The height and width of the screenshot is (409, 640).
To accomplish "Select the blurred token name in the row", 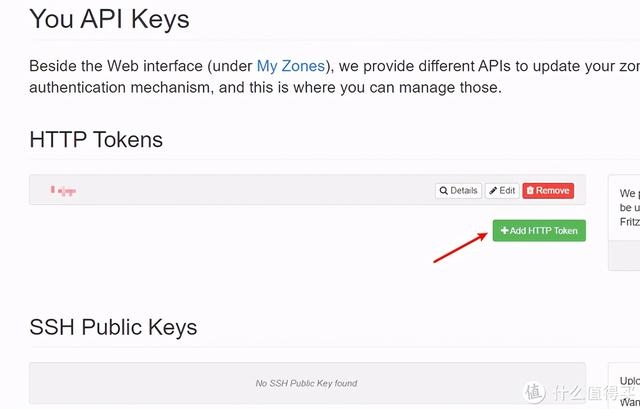I will (x=63, y=191).
